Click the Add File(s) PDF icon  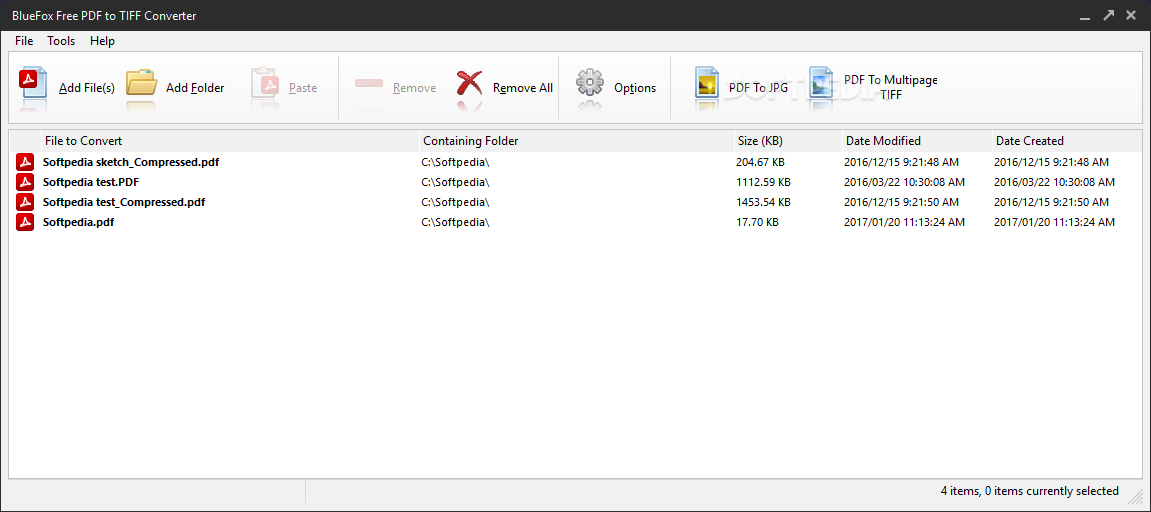(x=32, y=84)
